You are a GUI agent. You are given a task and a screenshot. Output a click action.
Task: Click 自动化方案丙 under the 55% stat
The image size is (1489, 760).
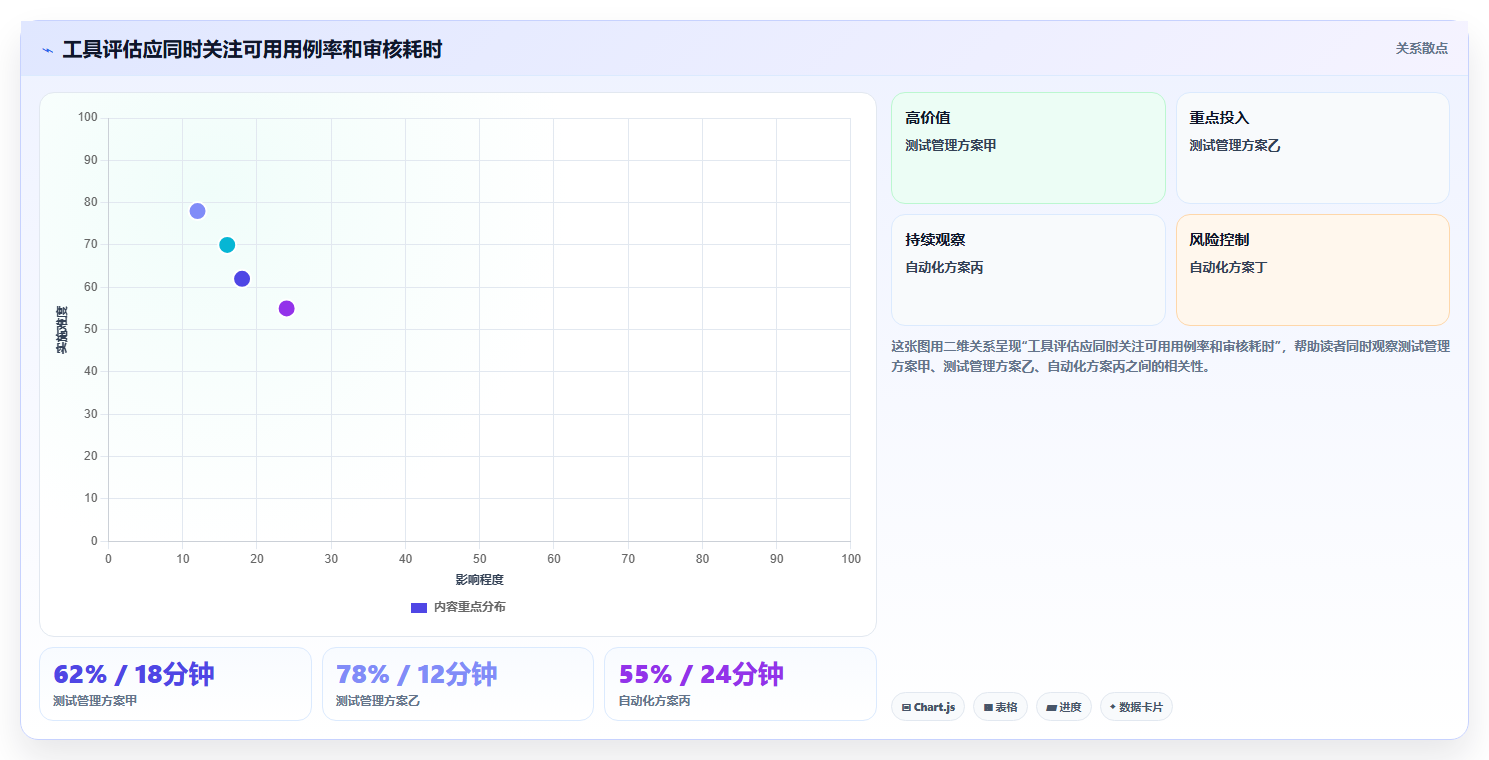[655, 701]
